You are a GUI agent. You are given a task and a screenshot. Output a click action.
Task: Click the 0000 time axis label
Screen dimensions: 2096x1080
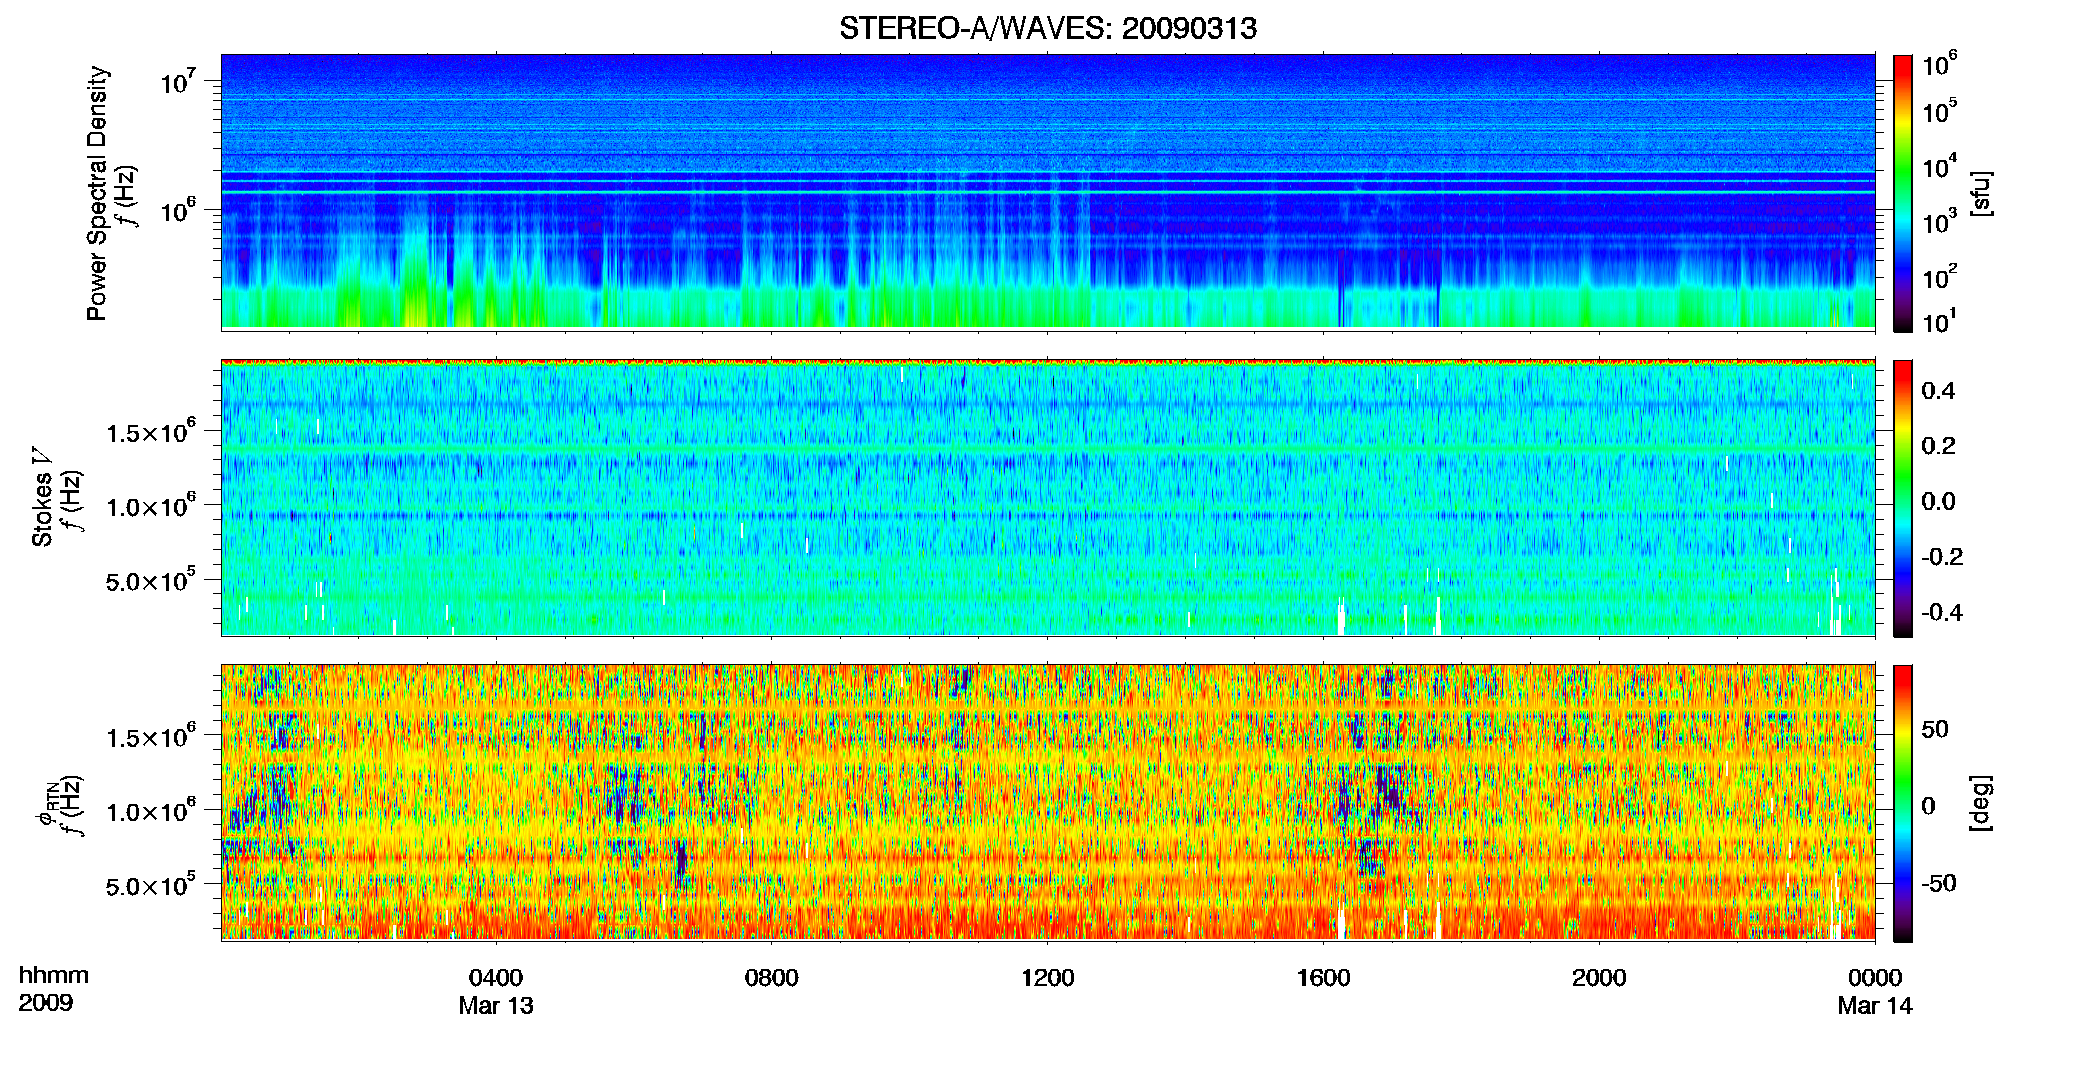coord(1875,977)
